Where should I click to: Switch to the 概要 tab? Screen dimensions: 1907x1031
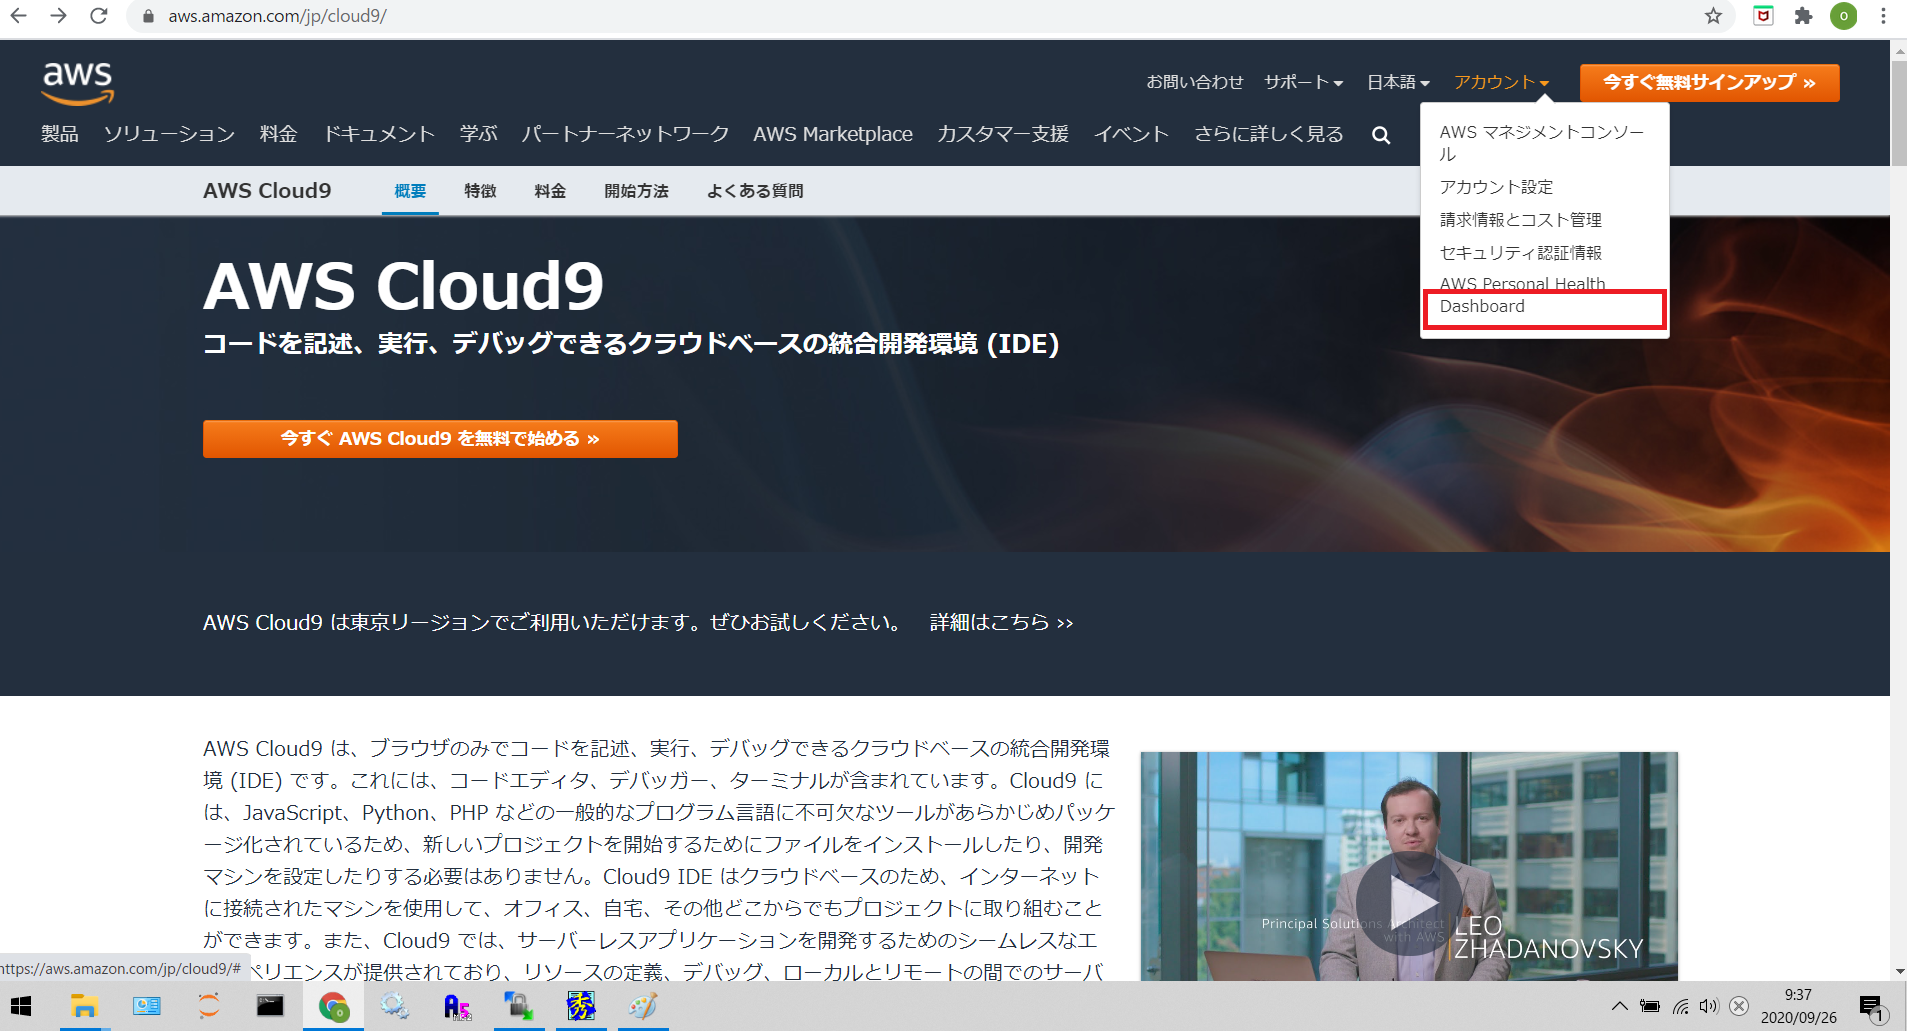[x=410, y=191]
